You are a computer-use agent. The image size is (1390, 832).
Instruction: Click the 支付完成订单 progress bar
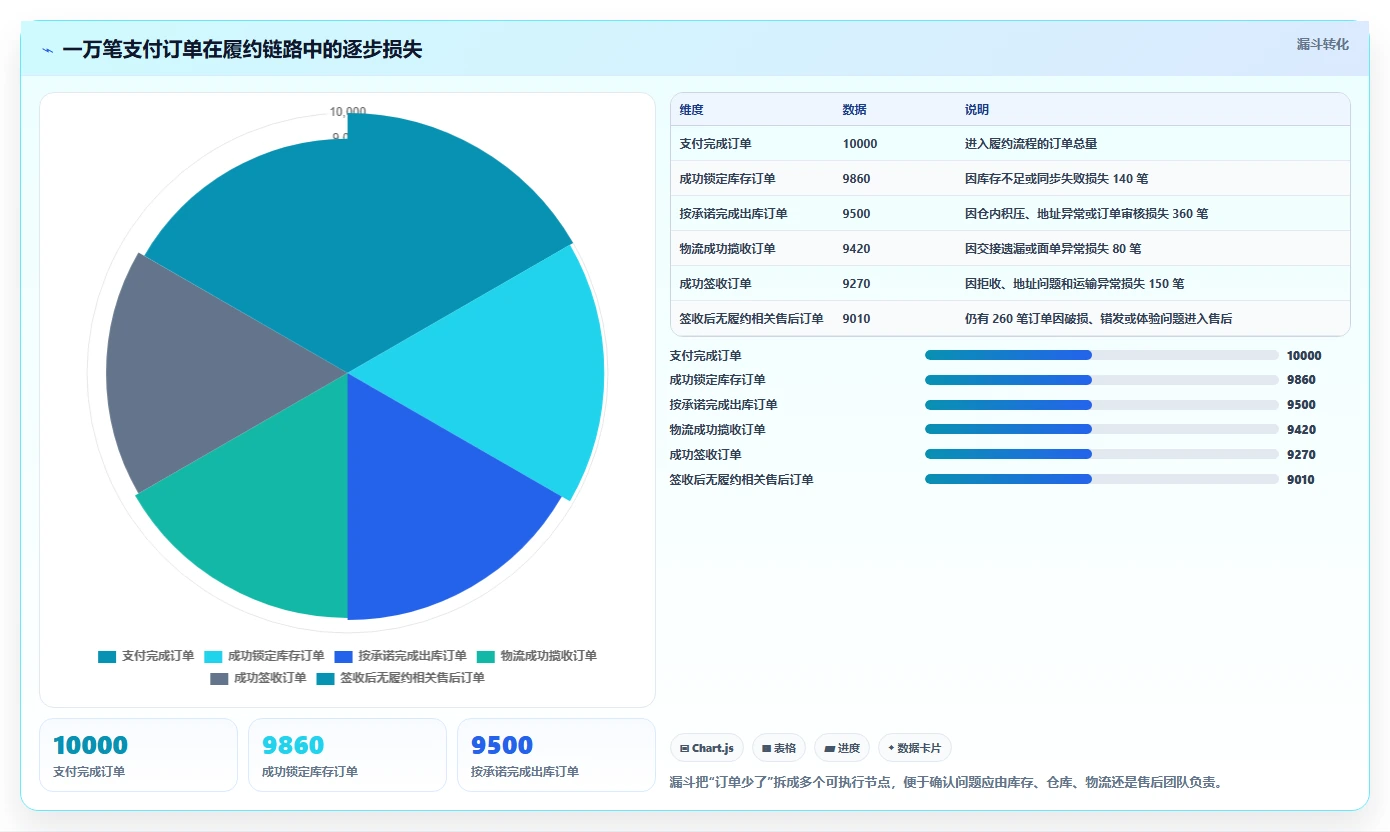[x=1101, y=355]
